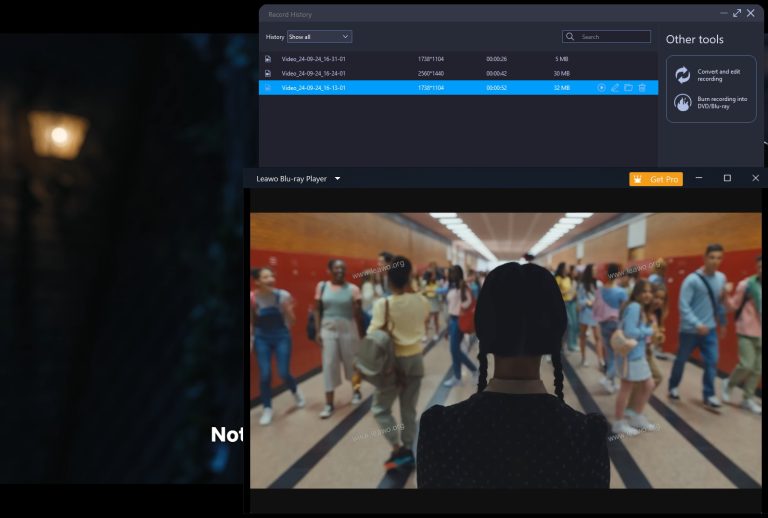Select recording Video_24-09-24_16-13-01

tap(458, 88)
